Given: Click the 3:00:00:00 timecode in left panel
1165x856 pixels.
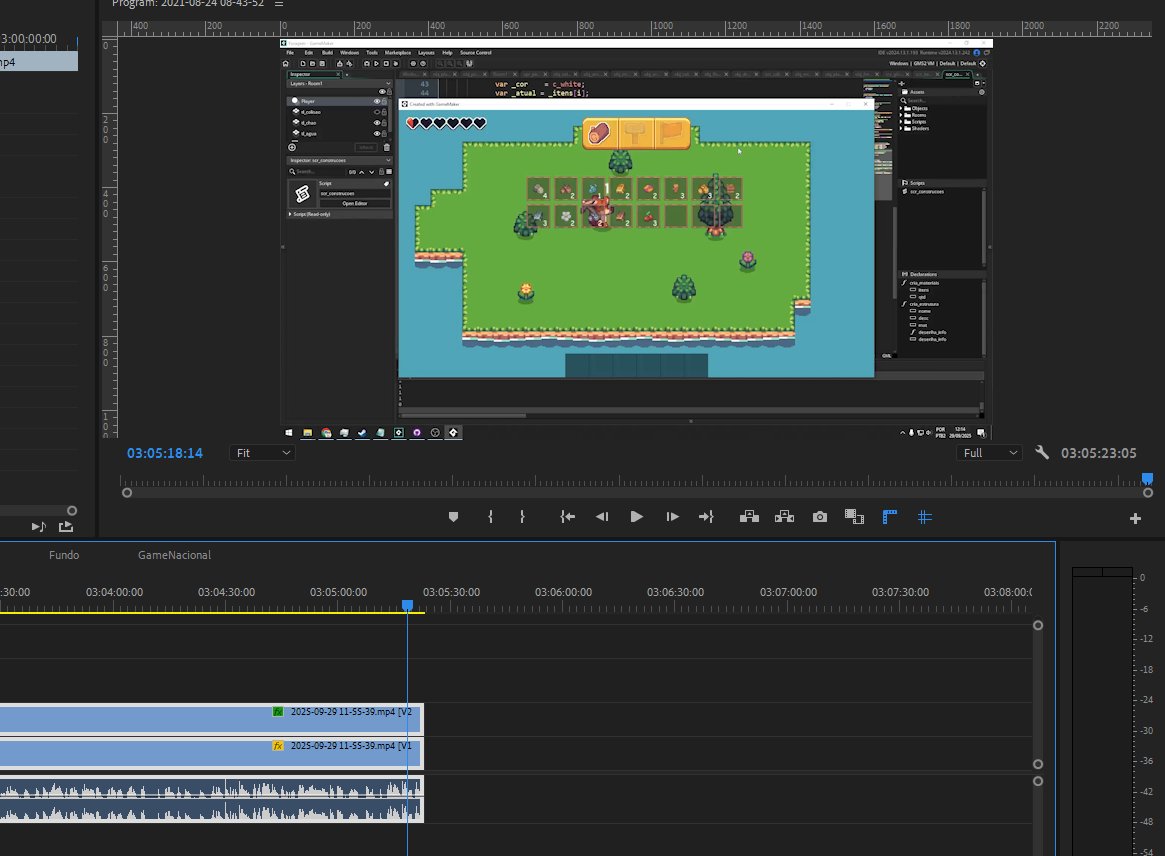Looking at the screenshot, I should [x=28, y=39].
